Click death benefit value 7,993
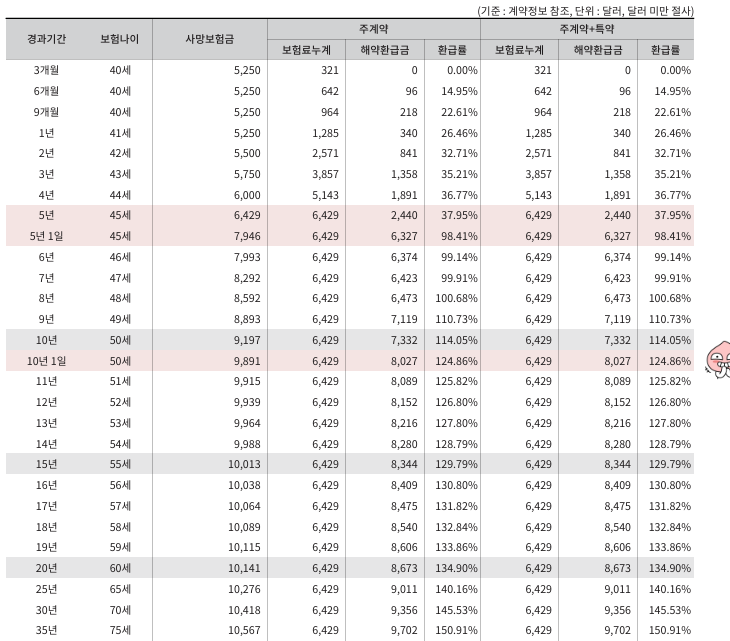Viewport: 730px width, 641px height. tap(247, 257)
